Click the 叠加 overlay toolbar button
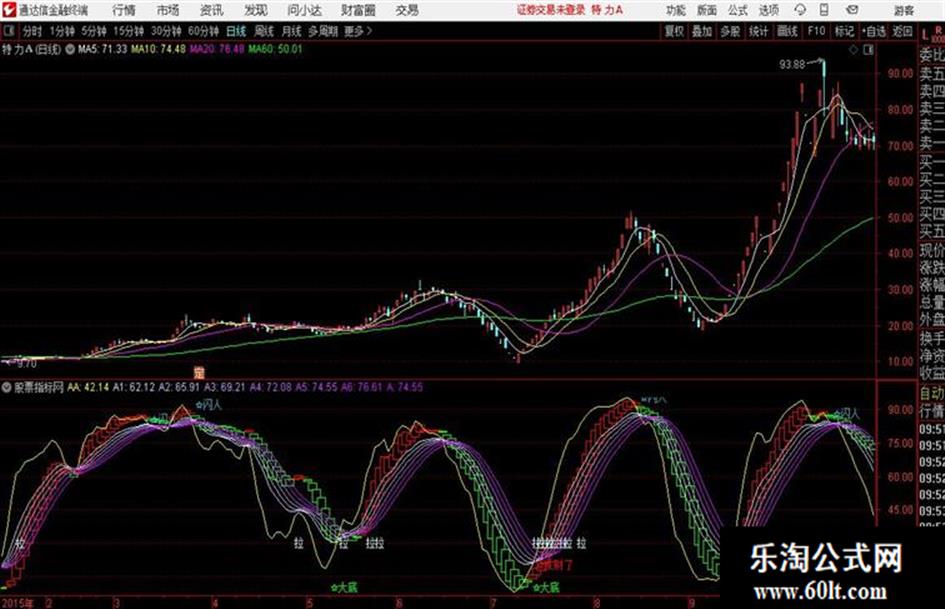Viewport: 945px width, 609px height. point(702,31)
